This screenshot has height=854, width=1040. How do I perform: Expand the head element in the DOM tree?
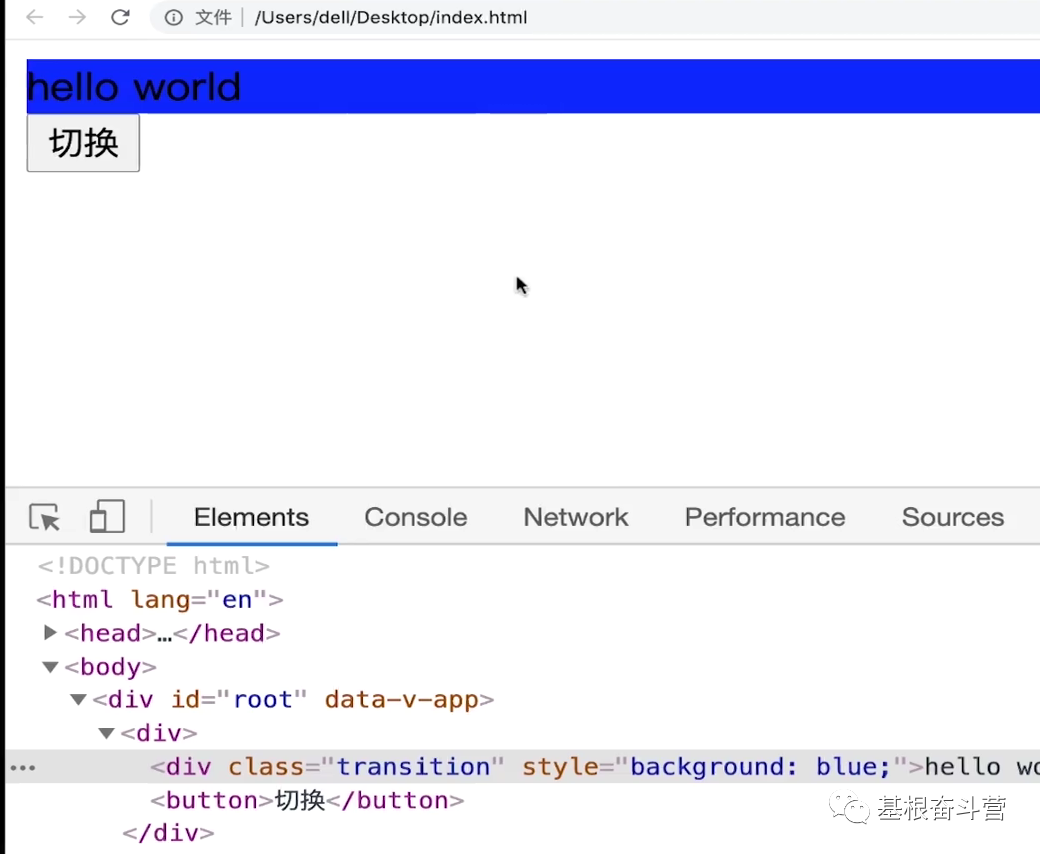(x=50, y=633)
